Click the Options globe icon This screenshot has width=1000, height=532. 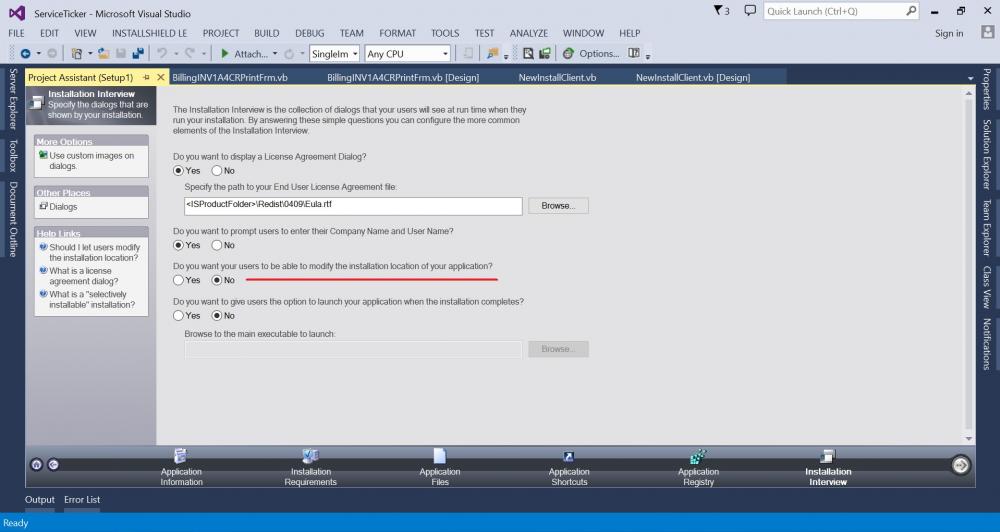pyautogui.click(x=568, y=54)
